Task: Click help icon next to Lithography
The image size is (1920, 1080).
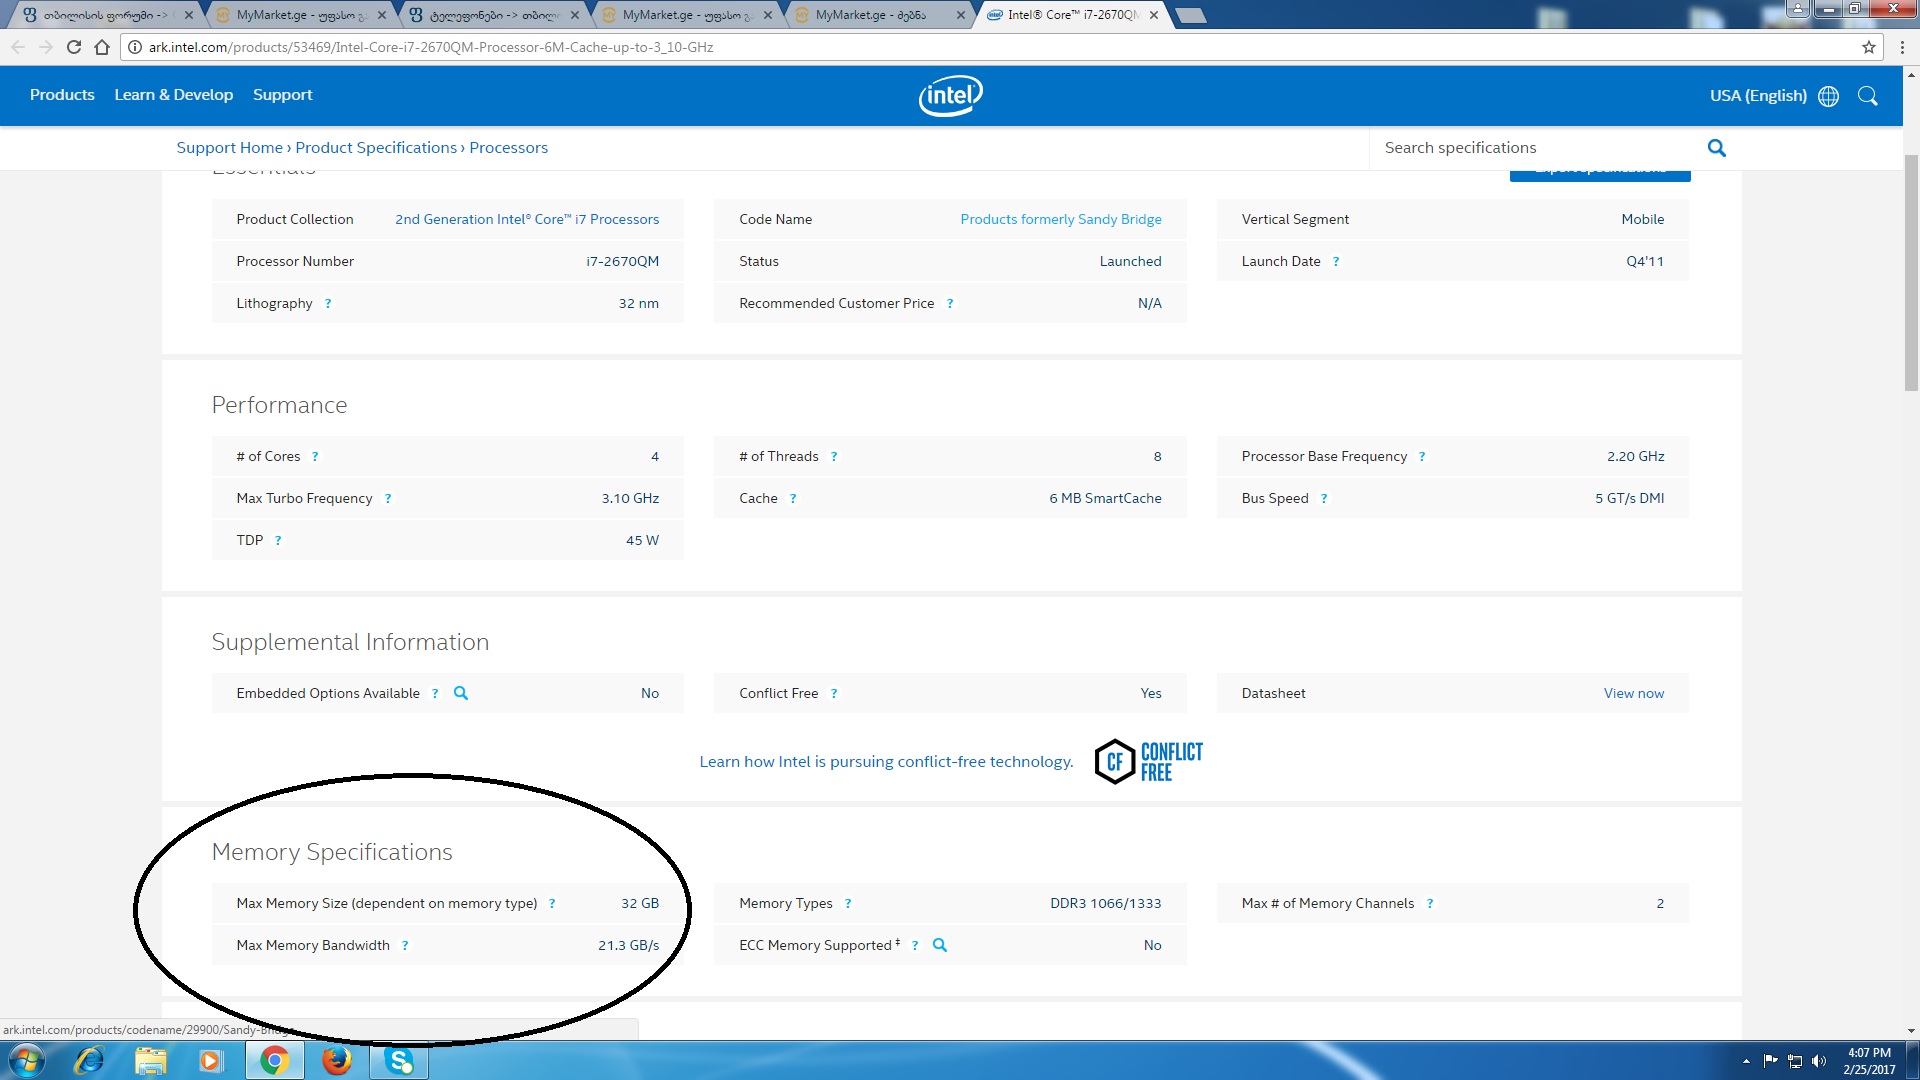Action: click(328, 304)
